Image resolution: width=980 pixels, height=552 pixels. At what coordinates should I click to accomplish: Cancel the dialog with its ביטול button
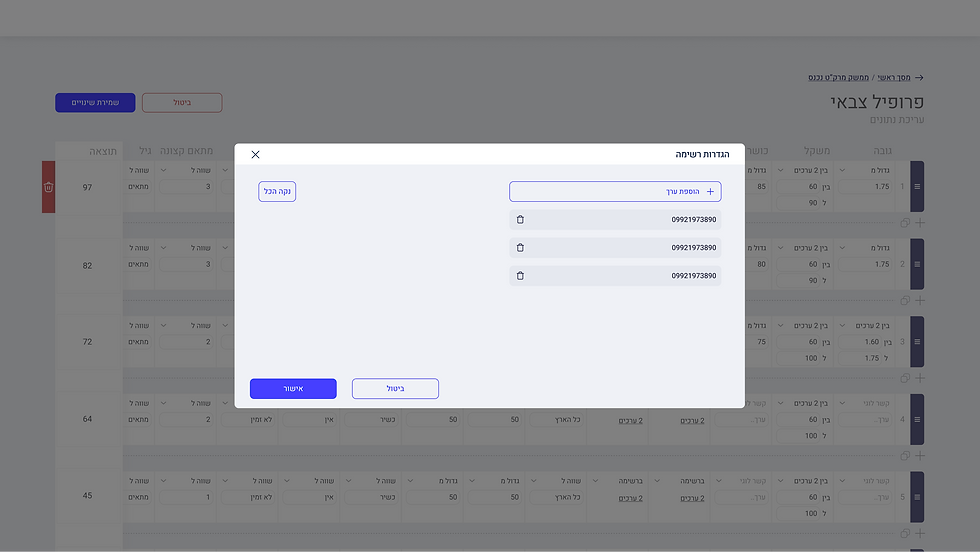click(x=395, y=388)
